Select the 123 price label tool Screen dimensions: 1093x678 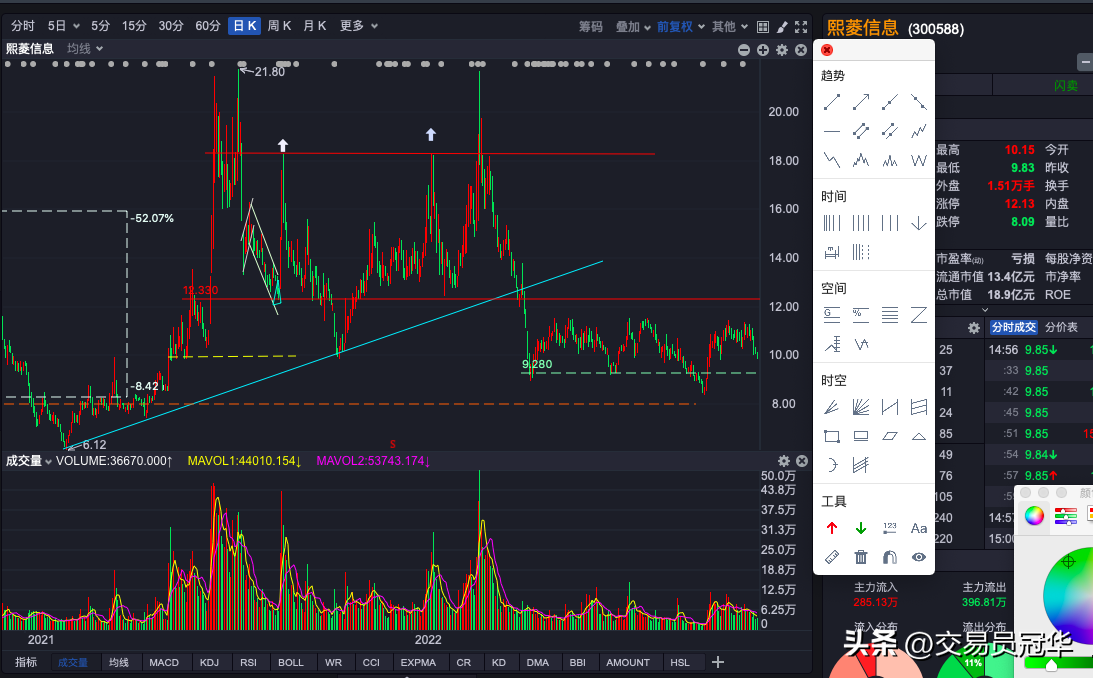(x=889, y=528)
